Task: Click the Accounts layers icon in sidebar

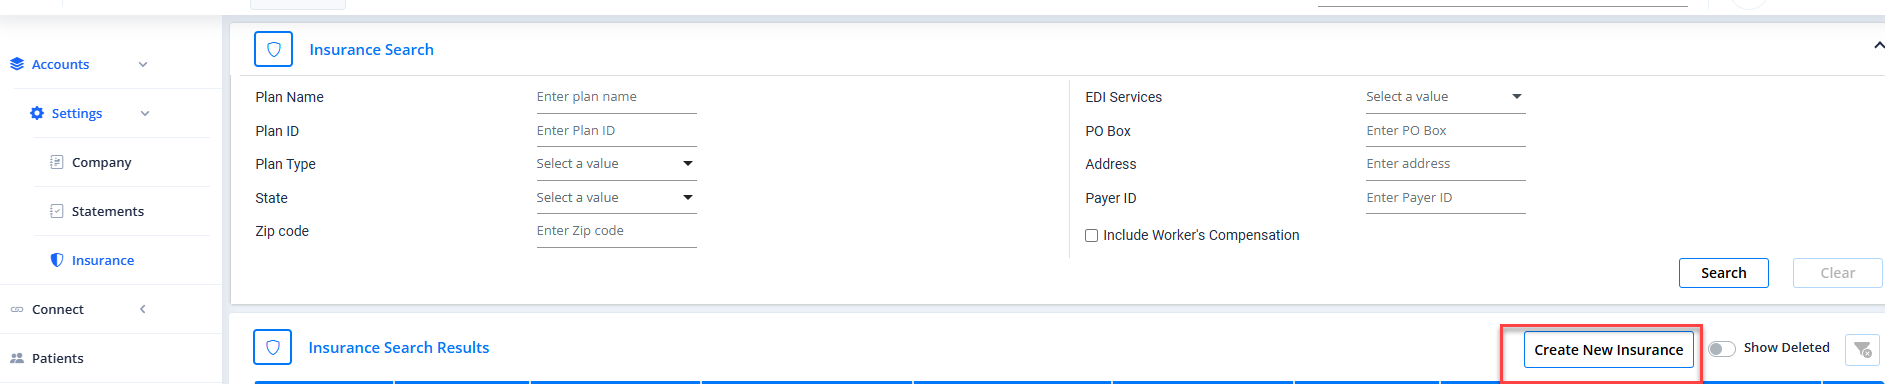Action: point(17,64)
